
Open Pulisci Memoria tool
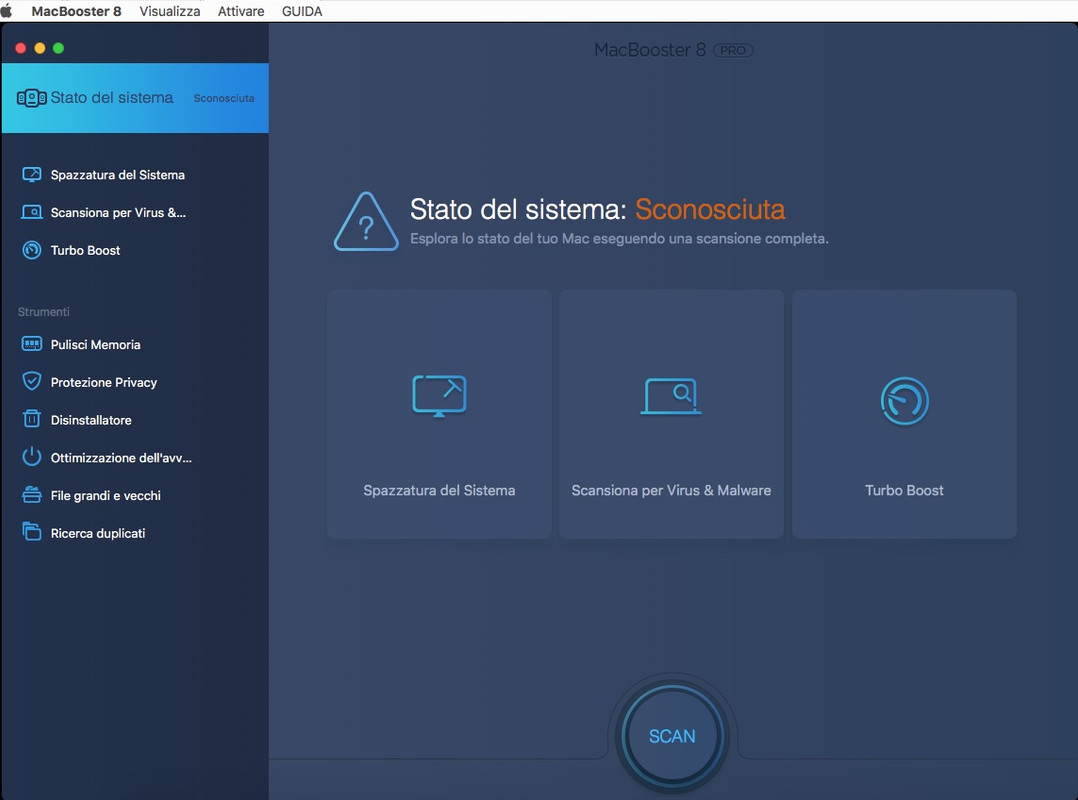point(96,344)
